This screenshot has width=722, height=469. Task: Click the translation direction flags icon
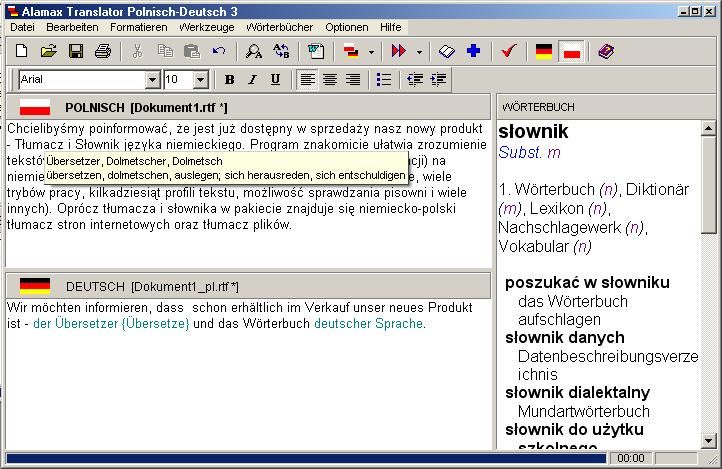[x=351, y=51]
